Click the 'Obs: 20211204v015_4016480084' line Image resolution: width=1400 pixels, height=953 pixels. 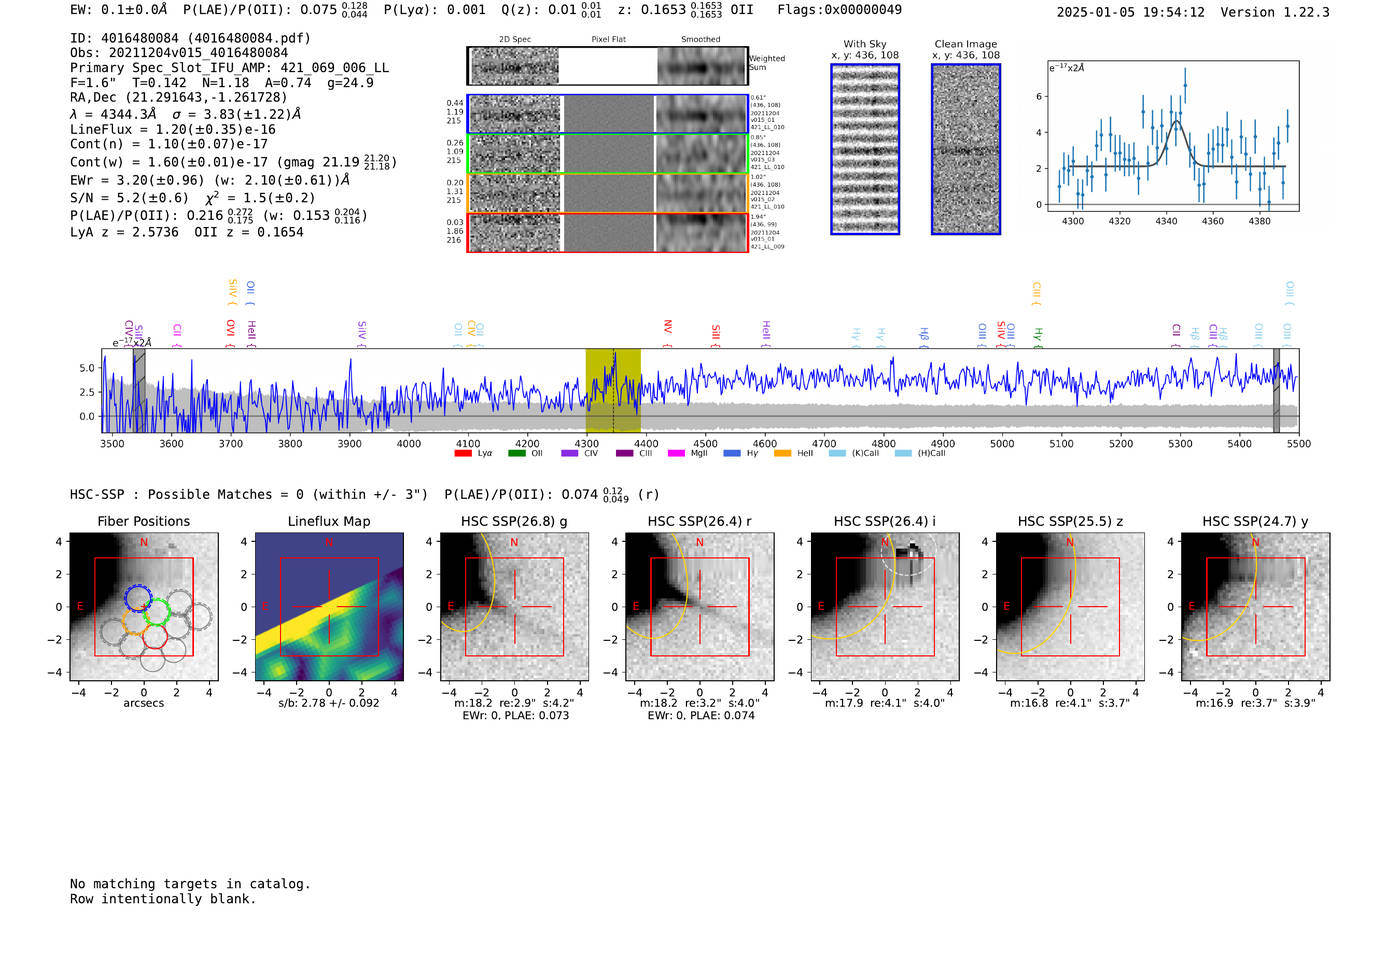click(179, 53)
